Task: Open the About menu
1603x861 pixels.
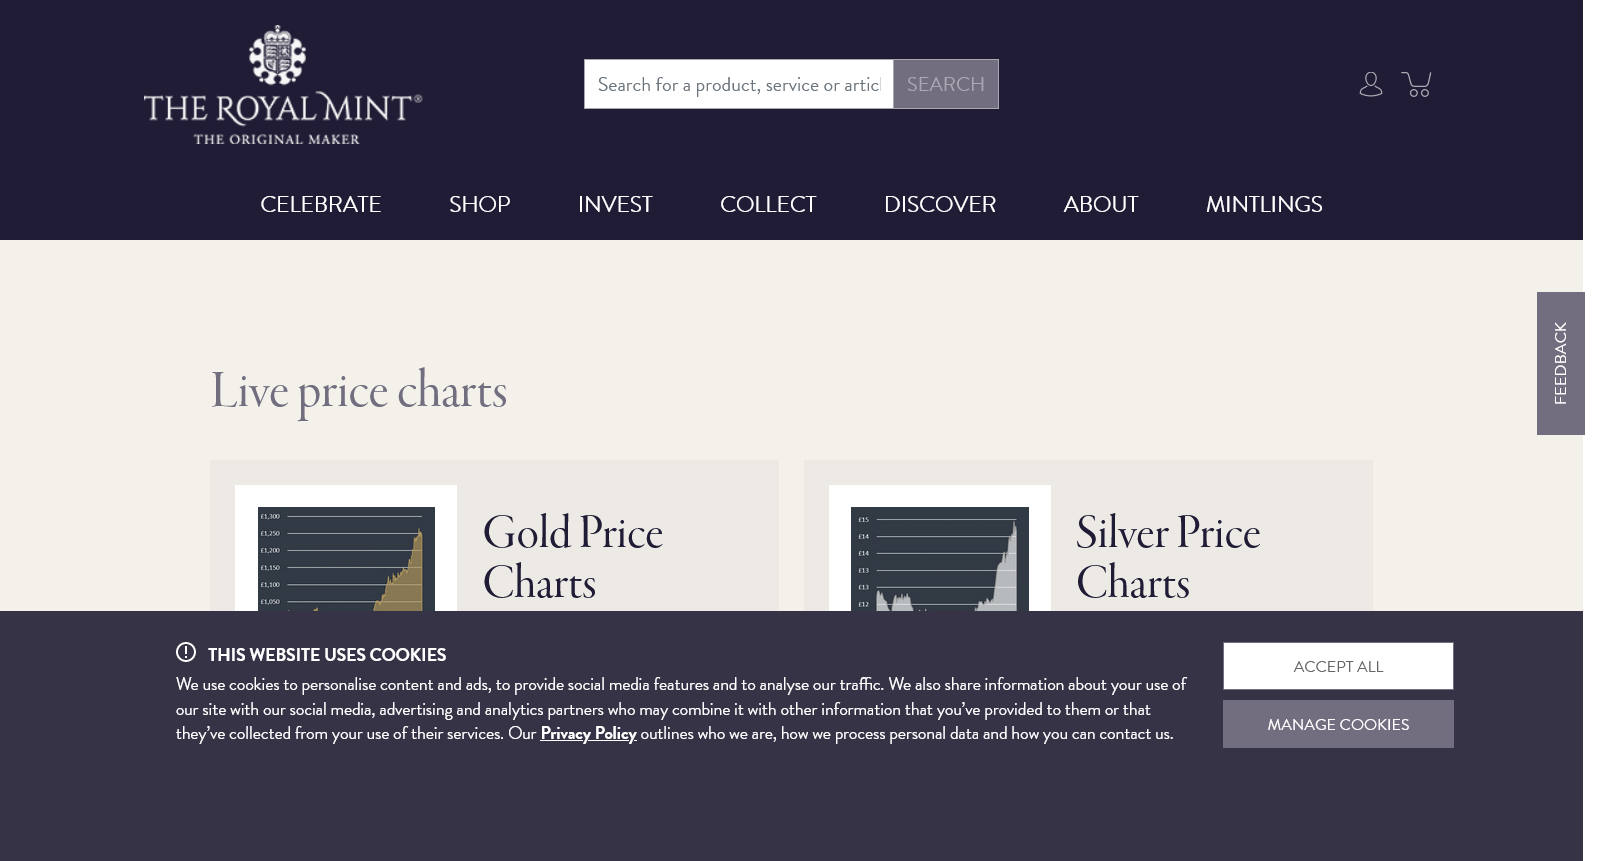Action: click(x=1100, y=204)
